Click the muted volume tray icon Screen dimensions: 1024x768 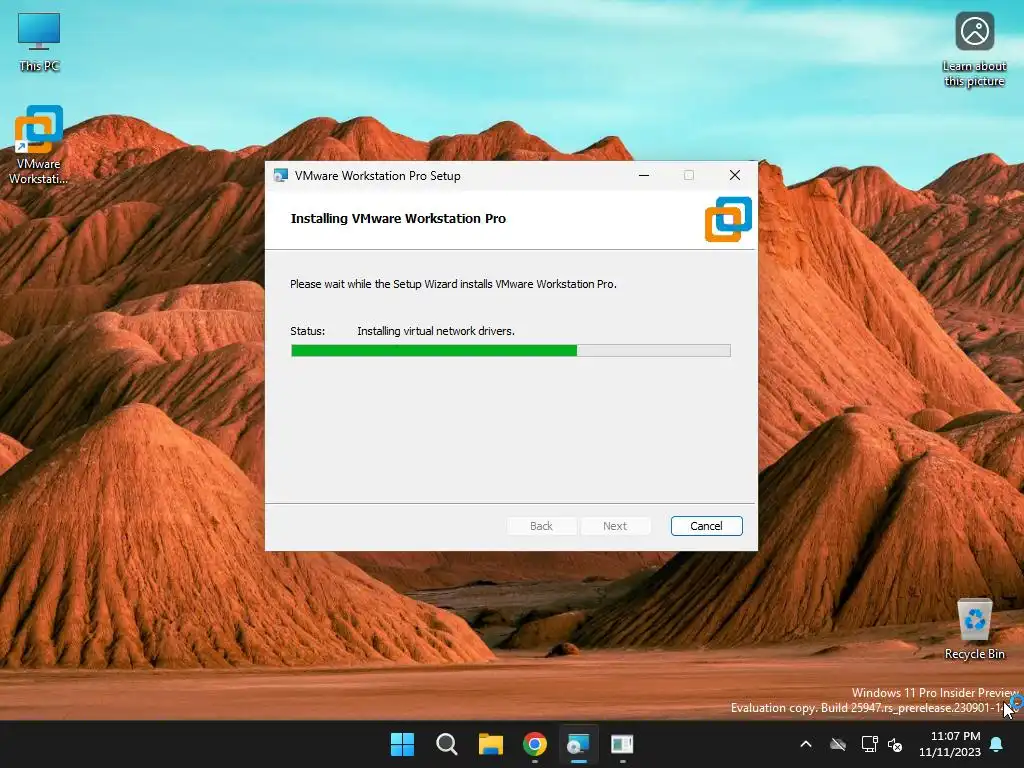point(895,744)
